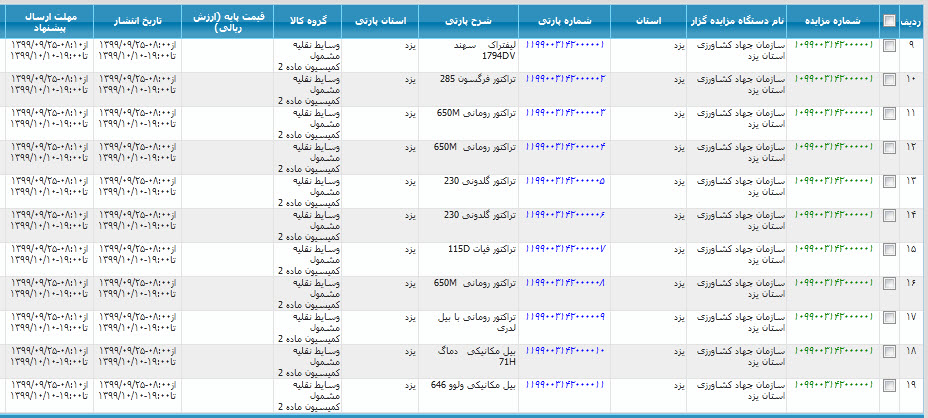Click the قیمت پایه column header
Screen dimensions: 928x418
click(227, 20)
